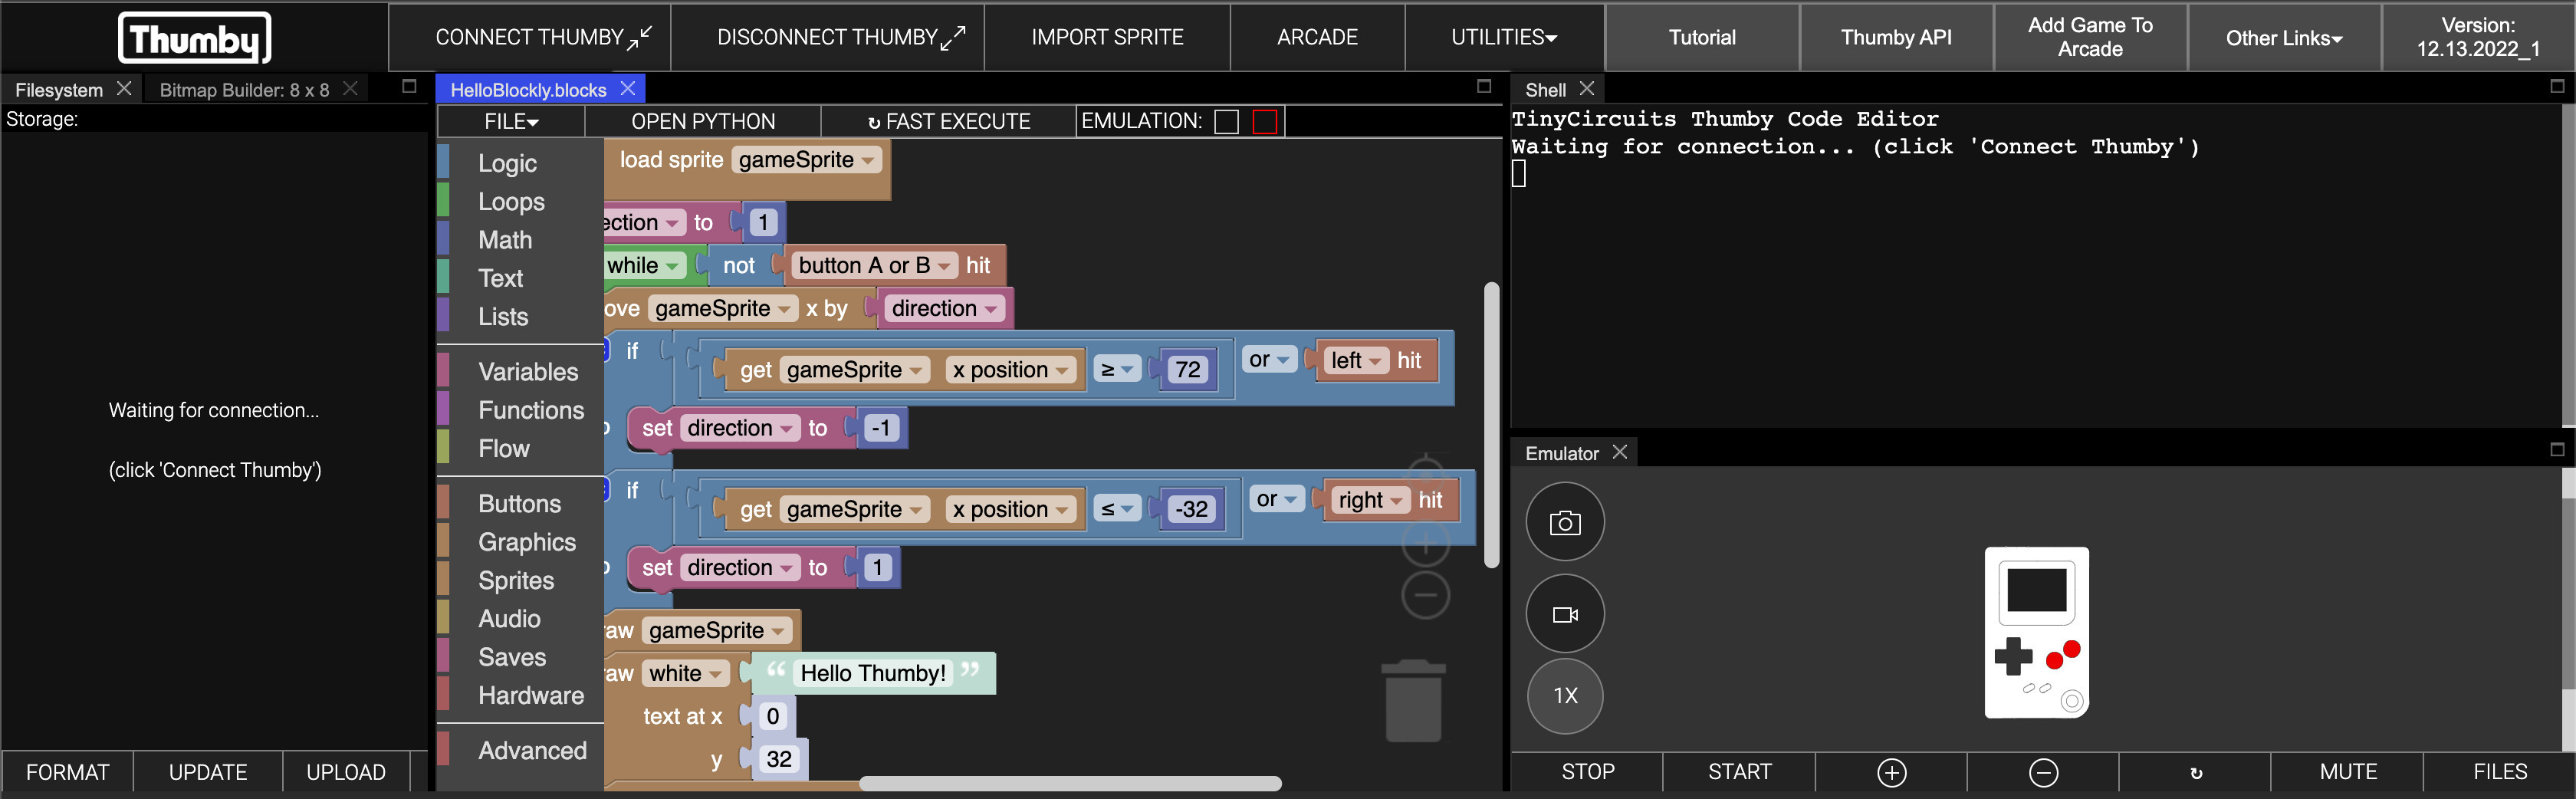Start emulator video recording
This screenshot has height=799, width=2576.
click(x=1564, y=614)
